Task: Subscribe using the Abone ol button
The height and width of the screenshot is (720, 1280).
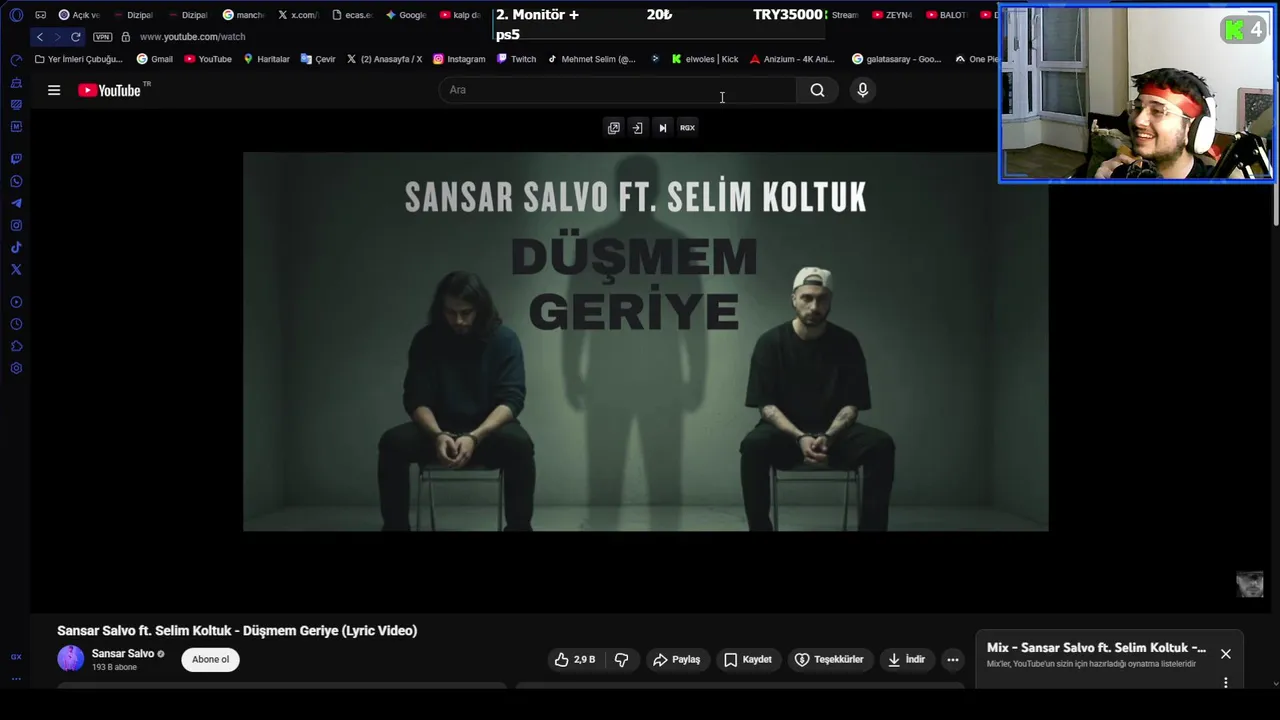Action: pyautogui.click(x=210, y=659)
